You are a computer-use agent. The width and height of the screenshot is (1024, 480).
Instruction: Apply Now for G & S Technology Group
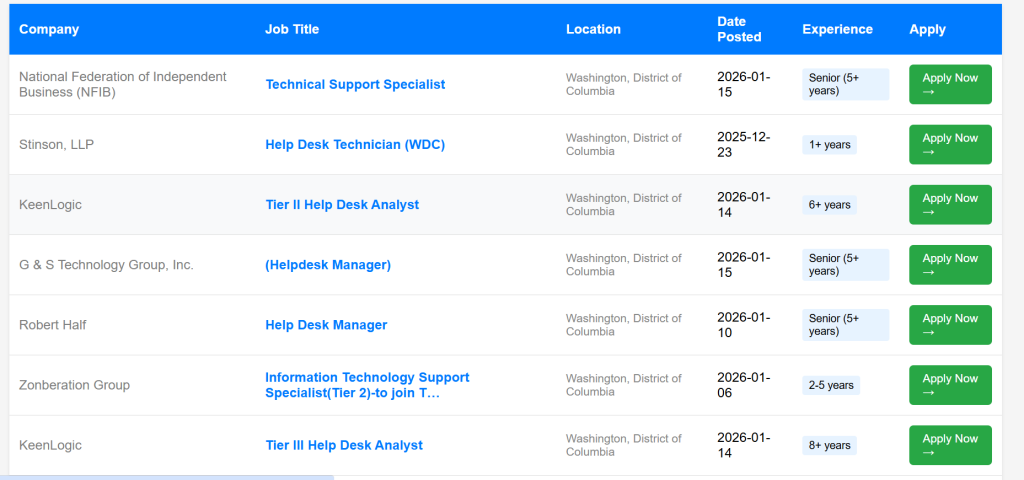949,265
